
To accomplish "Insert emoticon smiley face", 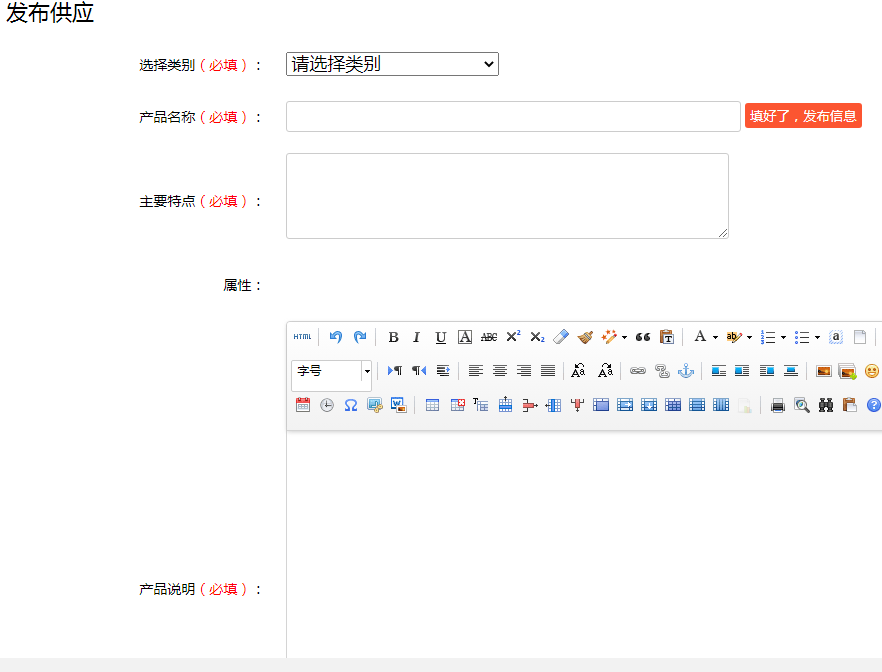I will [x=872, y=371].
